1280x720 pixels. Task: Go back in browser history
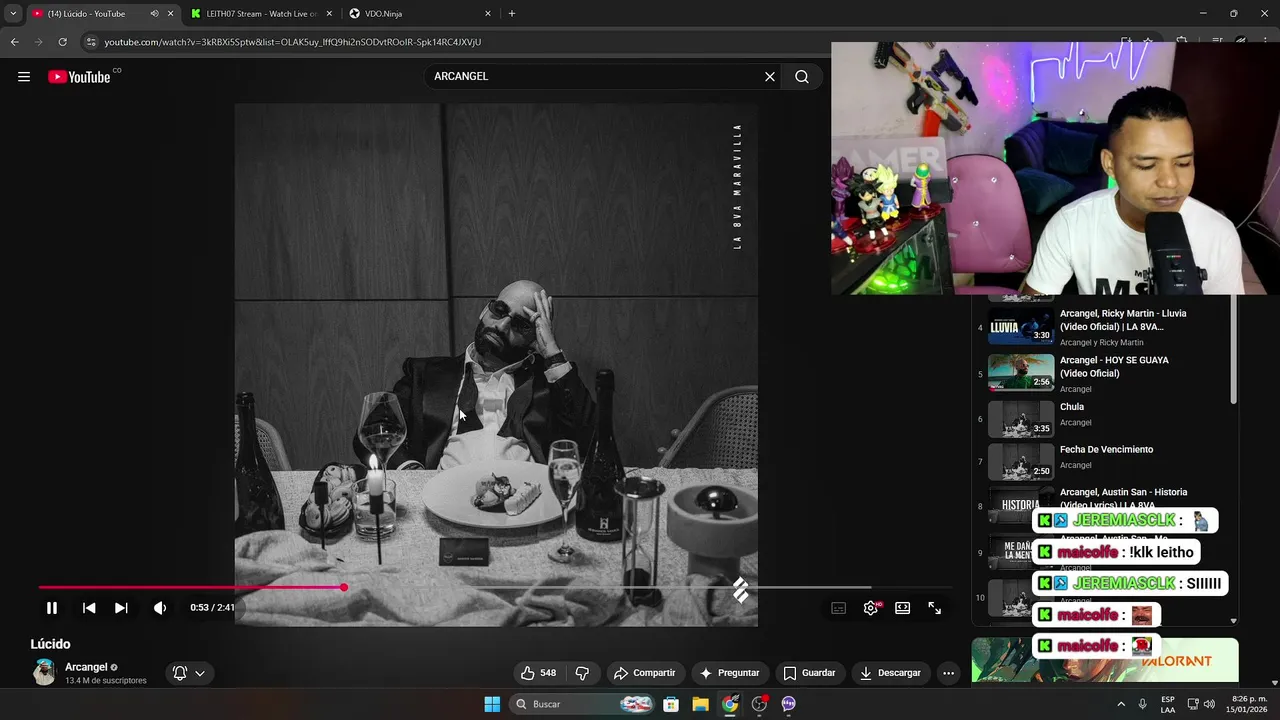click(x=14, y=42)
